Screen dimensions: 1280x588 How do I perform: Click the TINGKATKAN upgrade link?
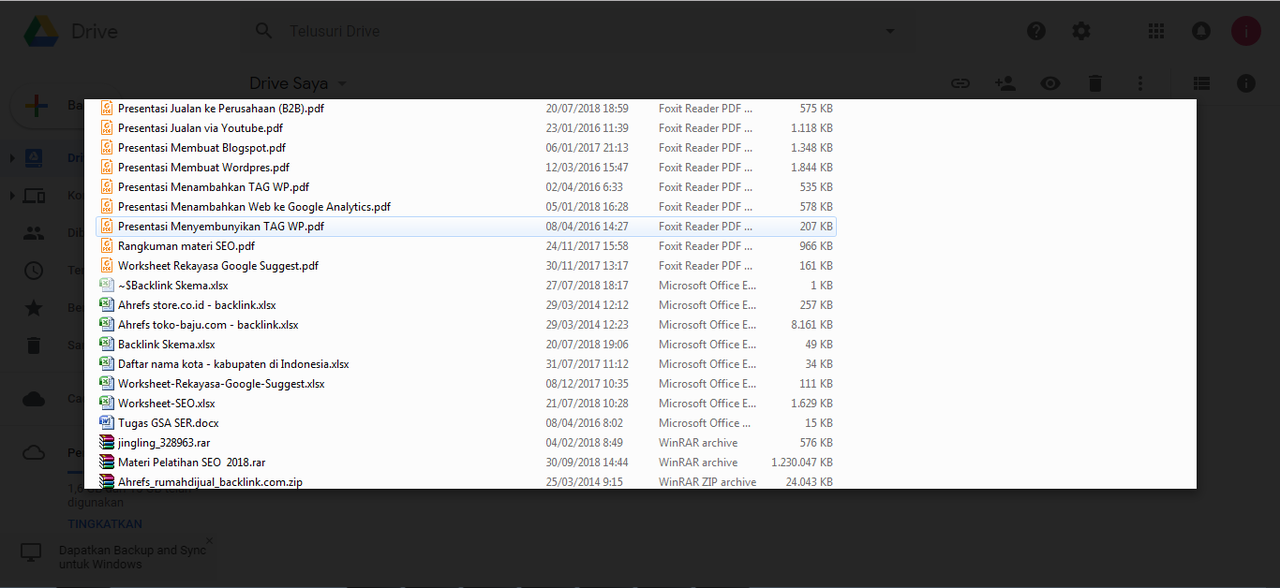pyautogui.click(x=105, y=524)
